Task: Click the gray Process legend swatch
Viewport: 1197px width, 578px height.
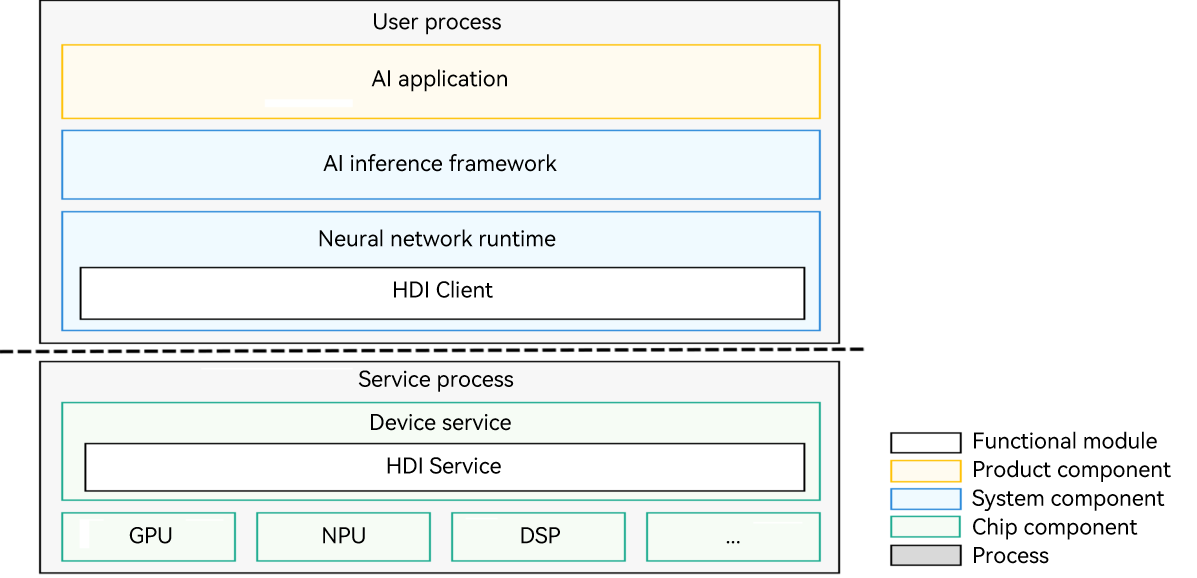Action: point(925,556)
